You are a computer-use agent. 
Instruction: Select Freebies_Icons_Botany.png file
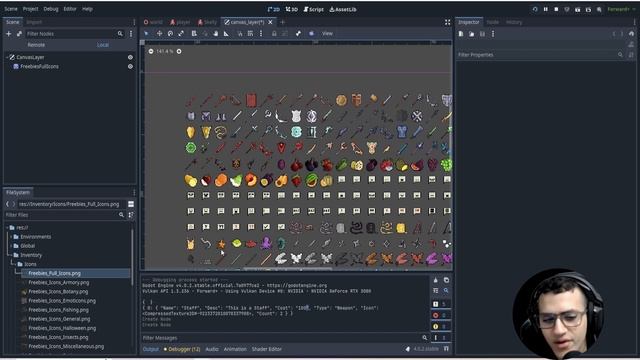pos(58,291)
